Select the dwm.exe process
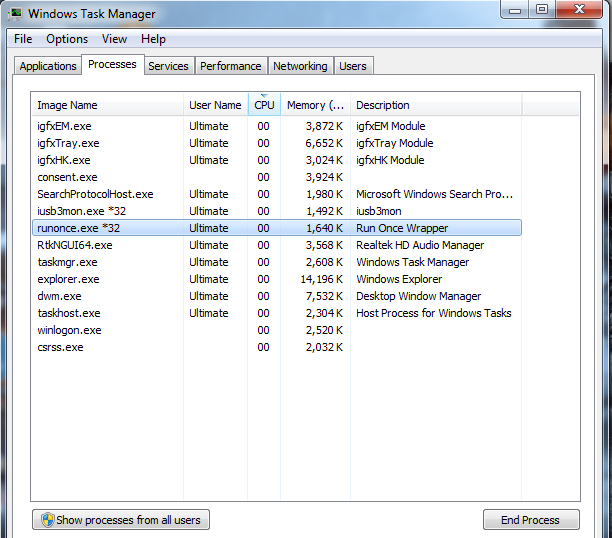 [277, 296]
